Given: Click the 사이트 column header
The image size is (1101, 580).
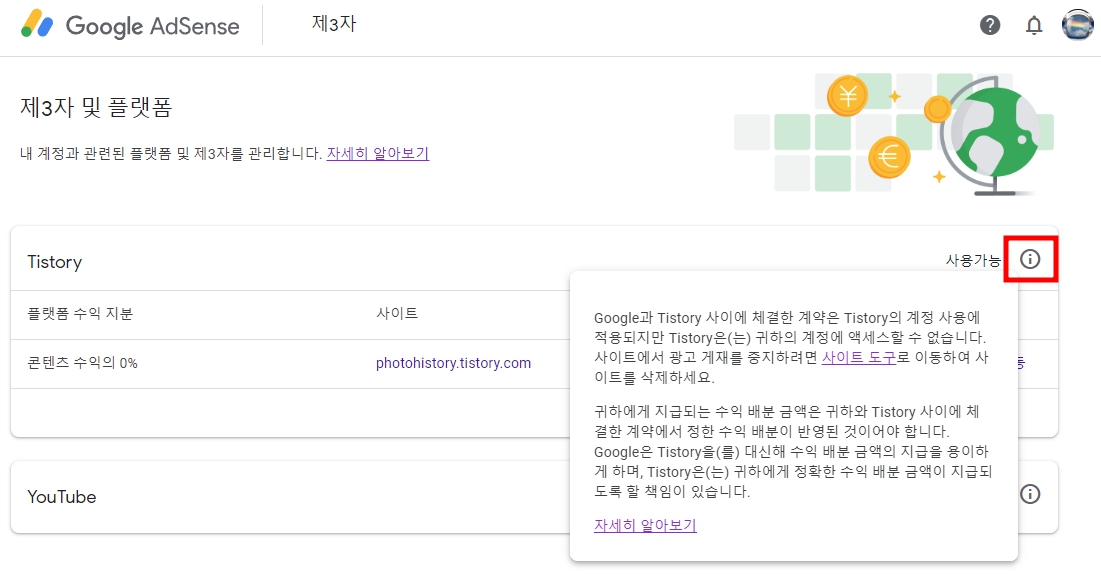Looking at the screenshot, I should pyautogui.click(x=397, y=313).
